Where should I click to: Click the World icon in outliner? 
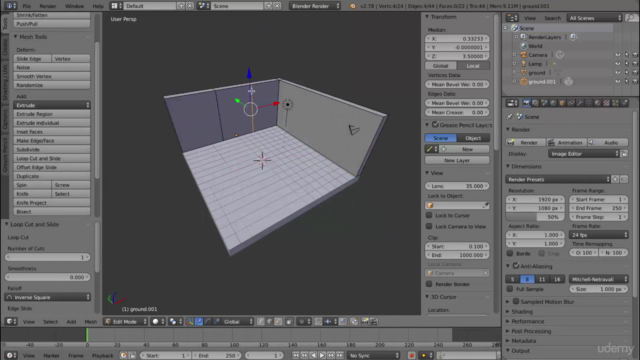point(524,46)
